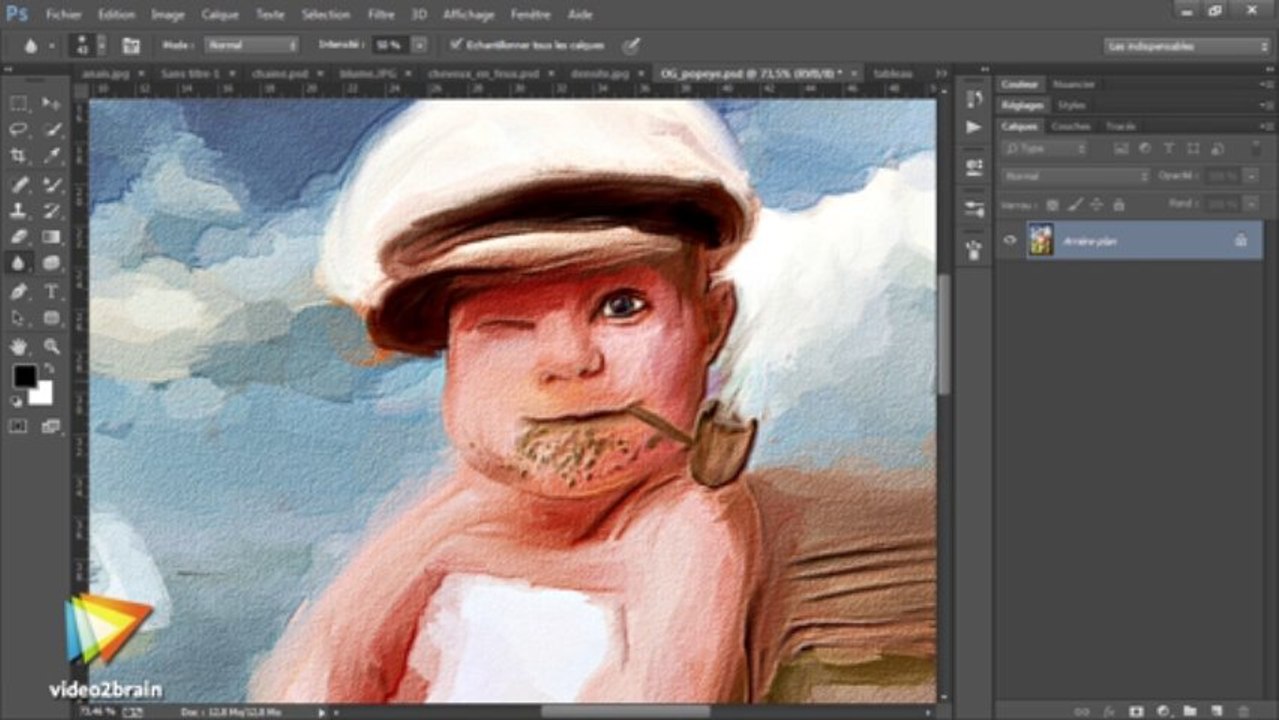Select the Rectangular Marquee tool

[19, 103]
